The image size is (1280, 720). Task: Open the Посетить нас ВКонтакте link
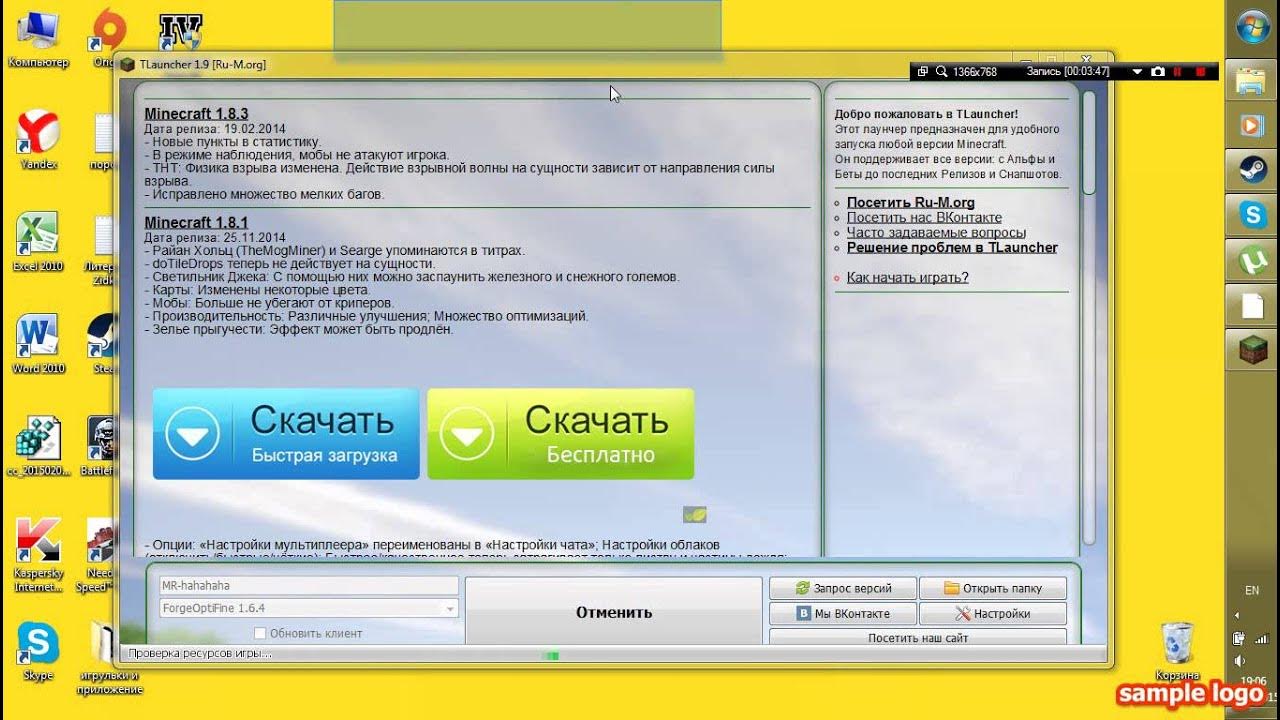924,217
